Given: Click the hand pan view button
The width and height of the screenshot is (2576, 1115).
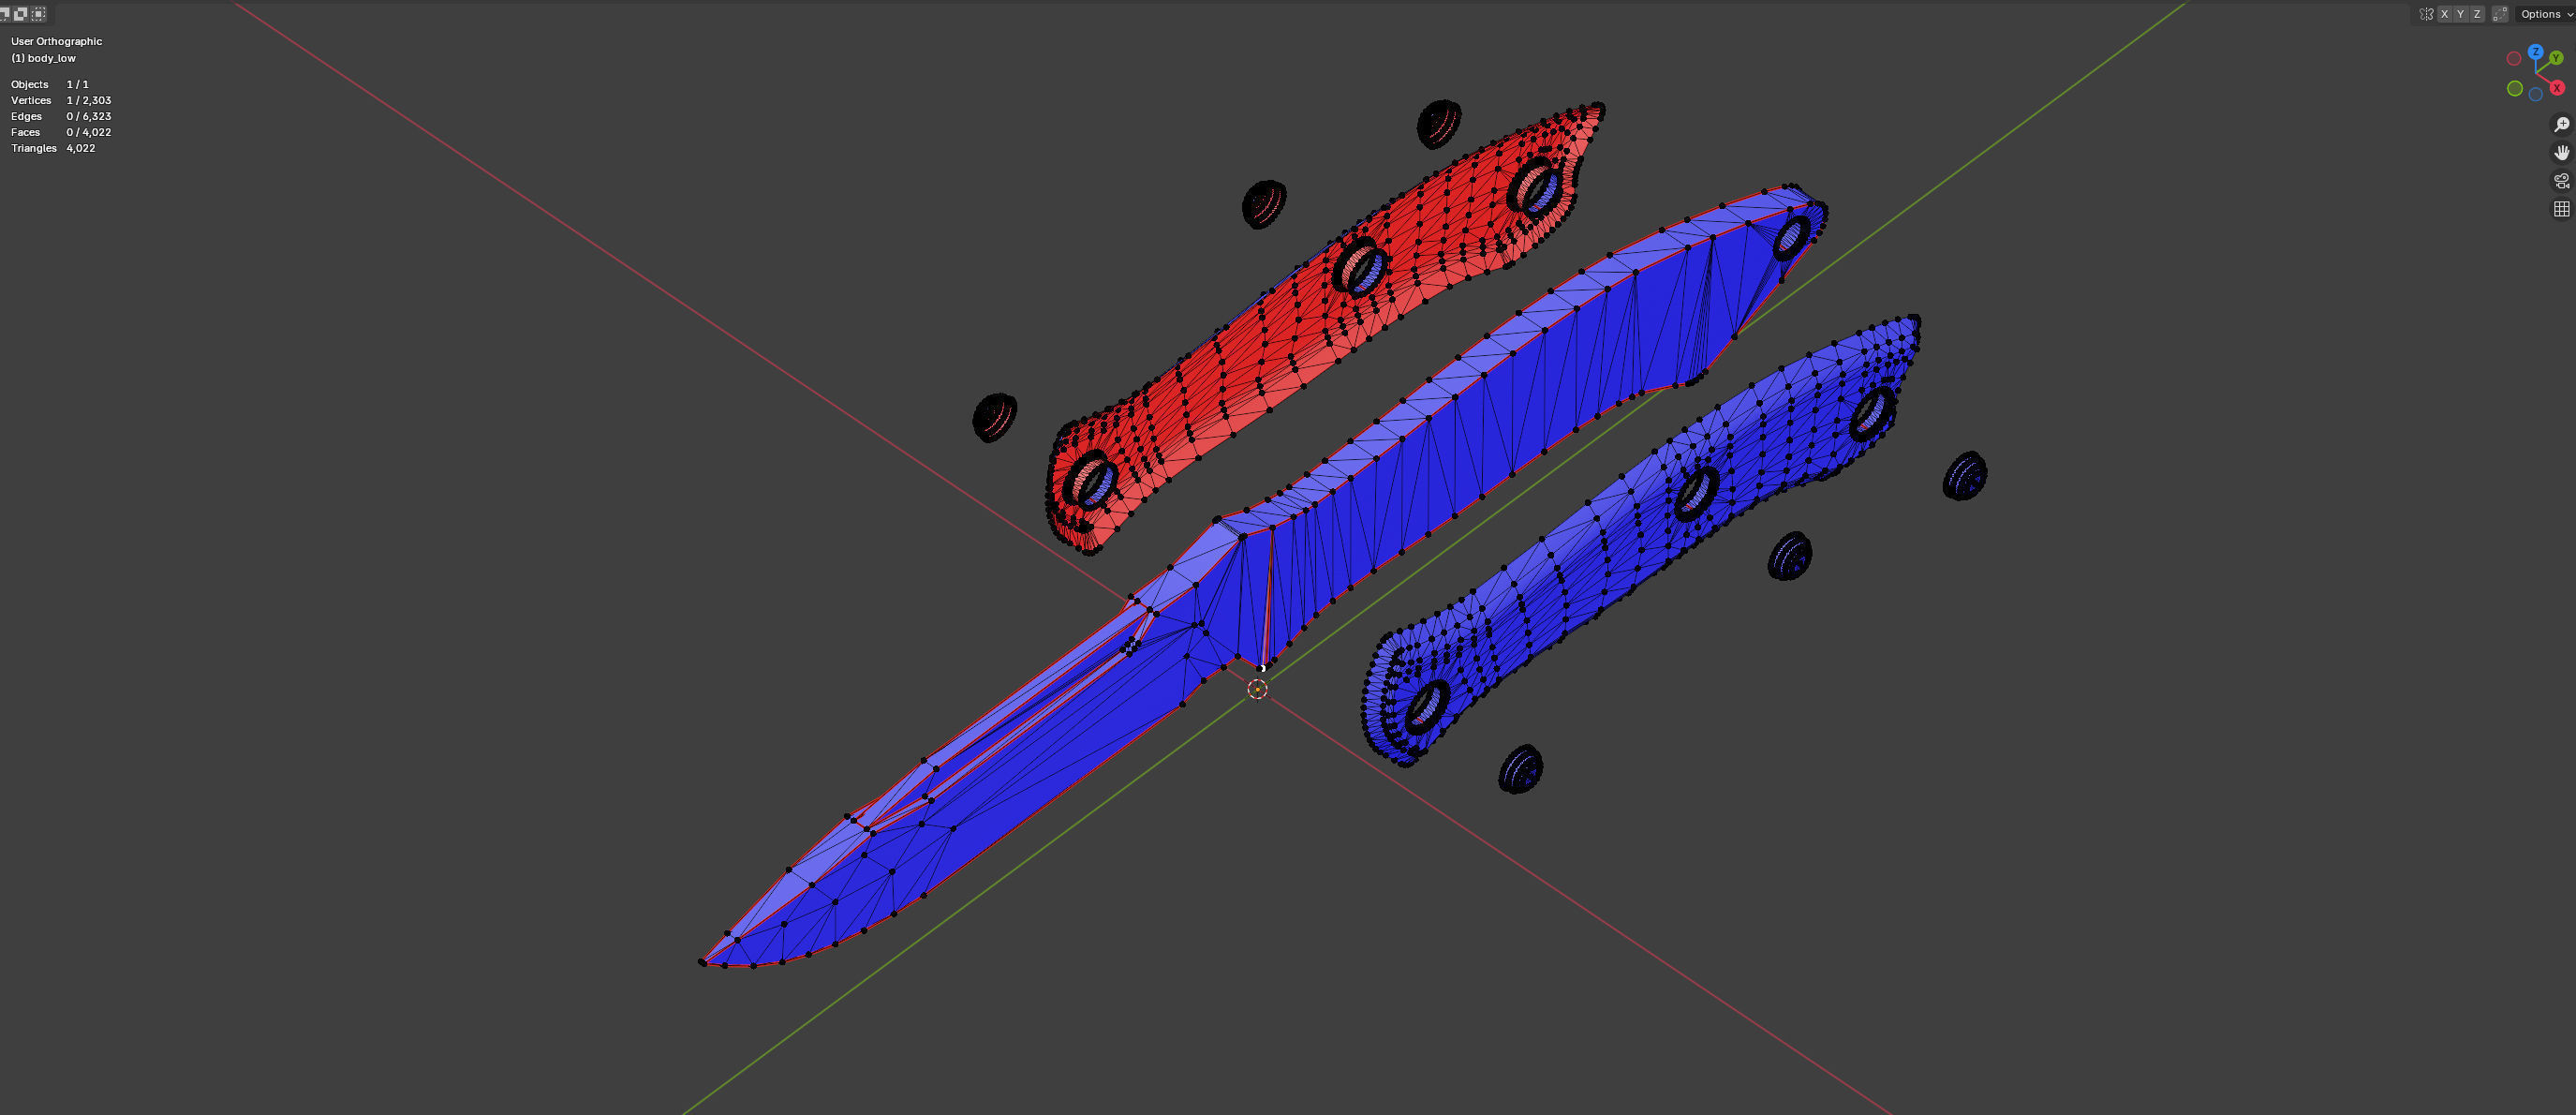Looking at the screenshot, I should (x=2562, y=152).
